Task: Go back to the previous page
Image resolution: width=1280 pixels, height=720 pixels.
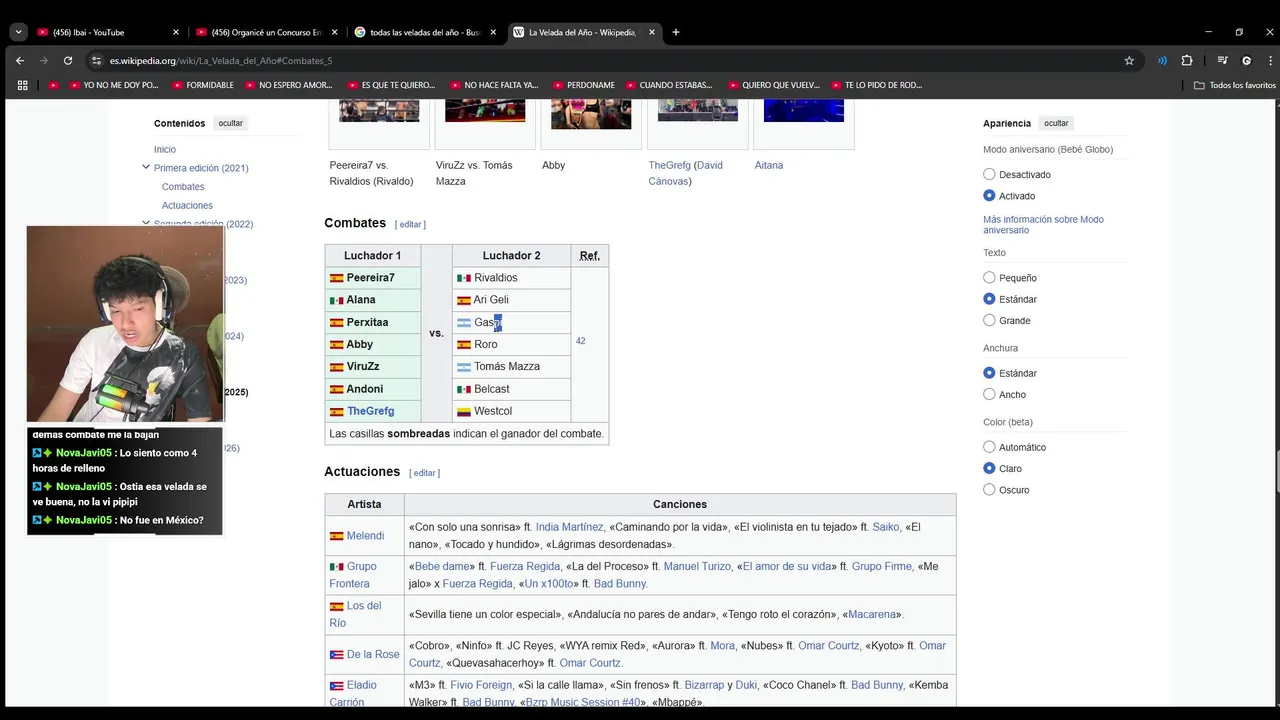Action: [20, 60]
